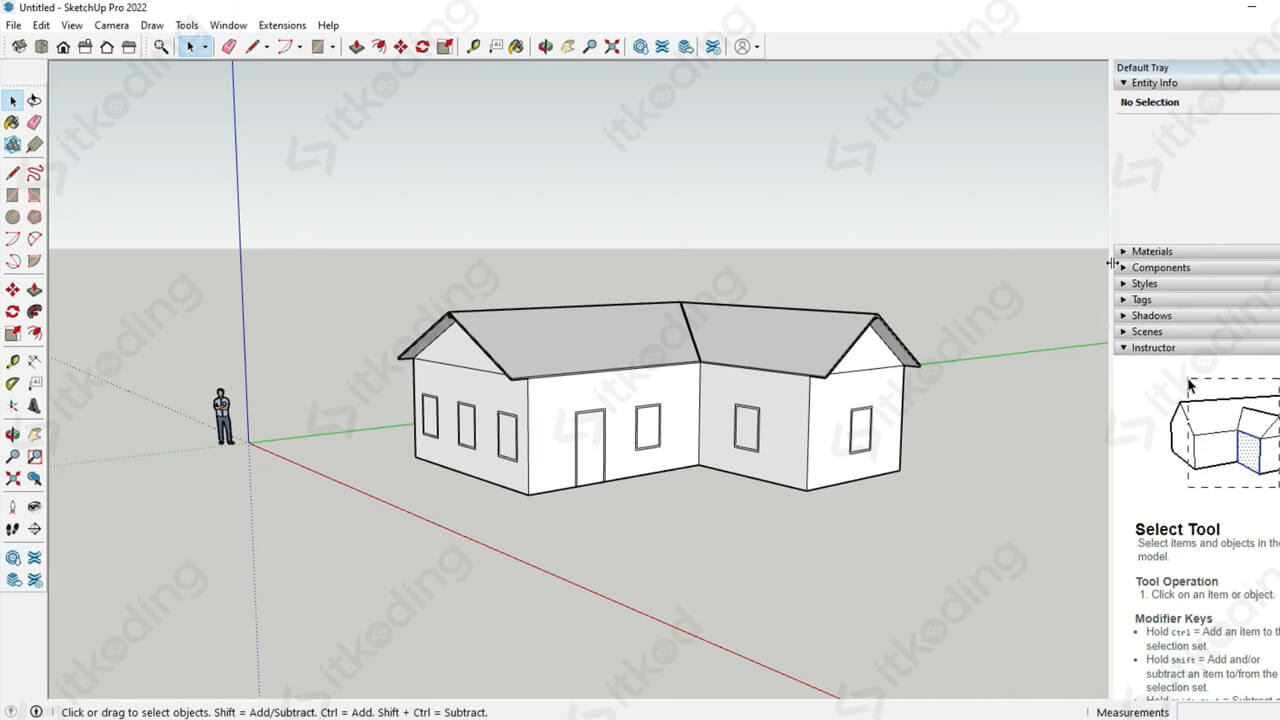This screenshot has width=1280, height=720.
Task: Select Walk footprints tool
Action: (12, 529)
